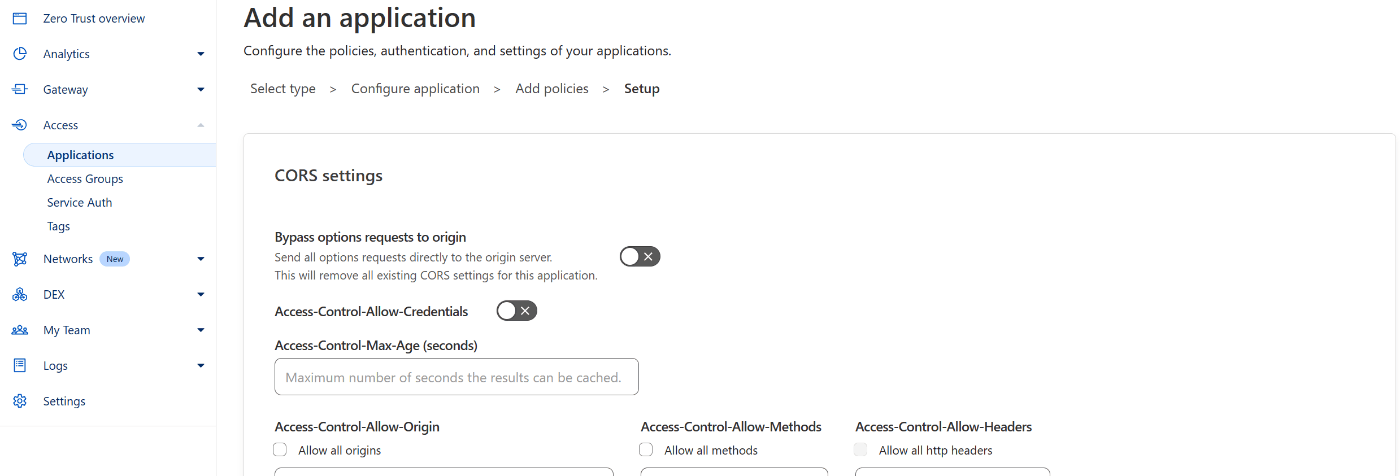
Task: Go back to Configure application step
Action: tap(415, 89)
